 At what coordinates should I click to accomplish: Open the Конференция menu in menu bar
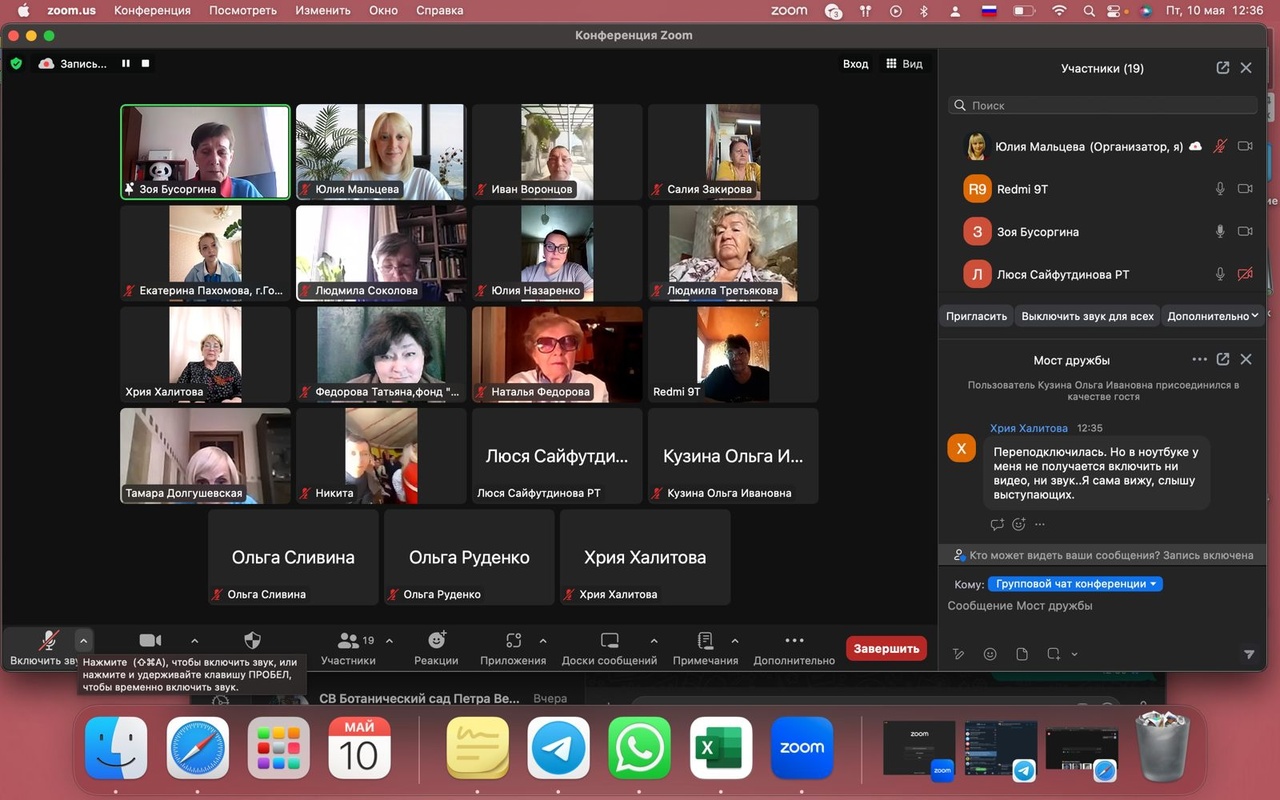tap(152, 10)
